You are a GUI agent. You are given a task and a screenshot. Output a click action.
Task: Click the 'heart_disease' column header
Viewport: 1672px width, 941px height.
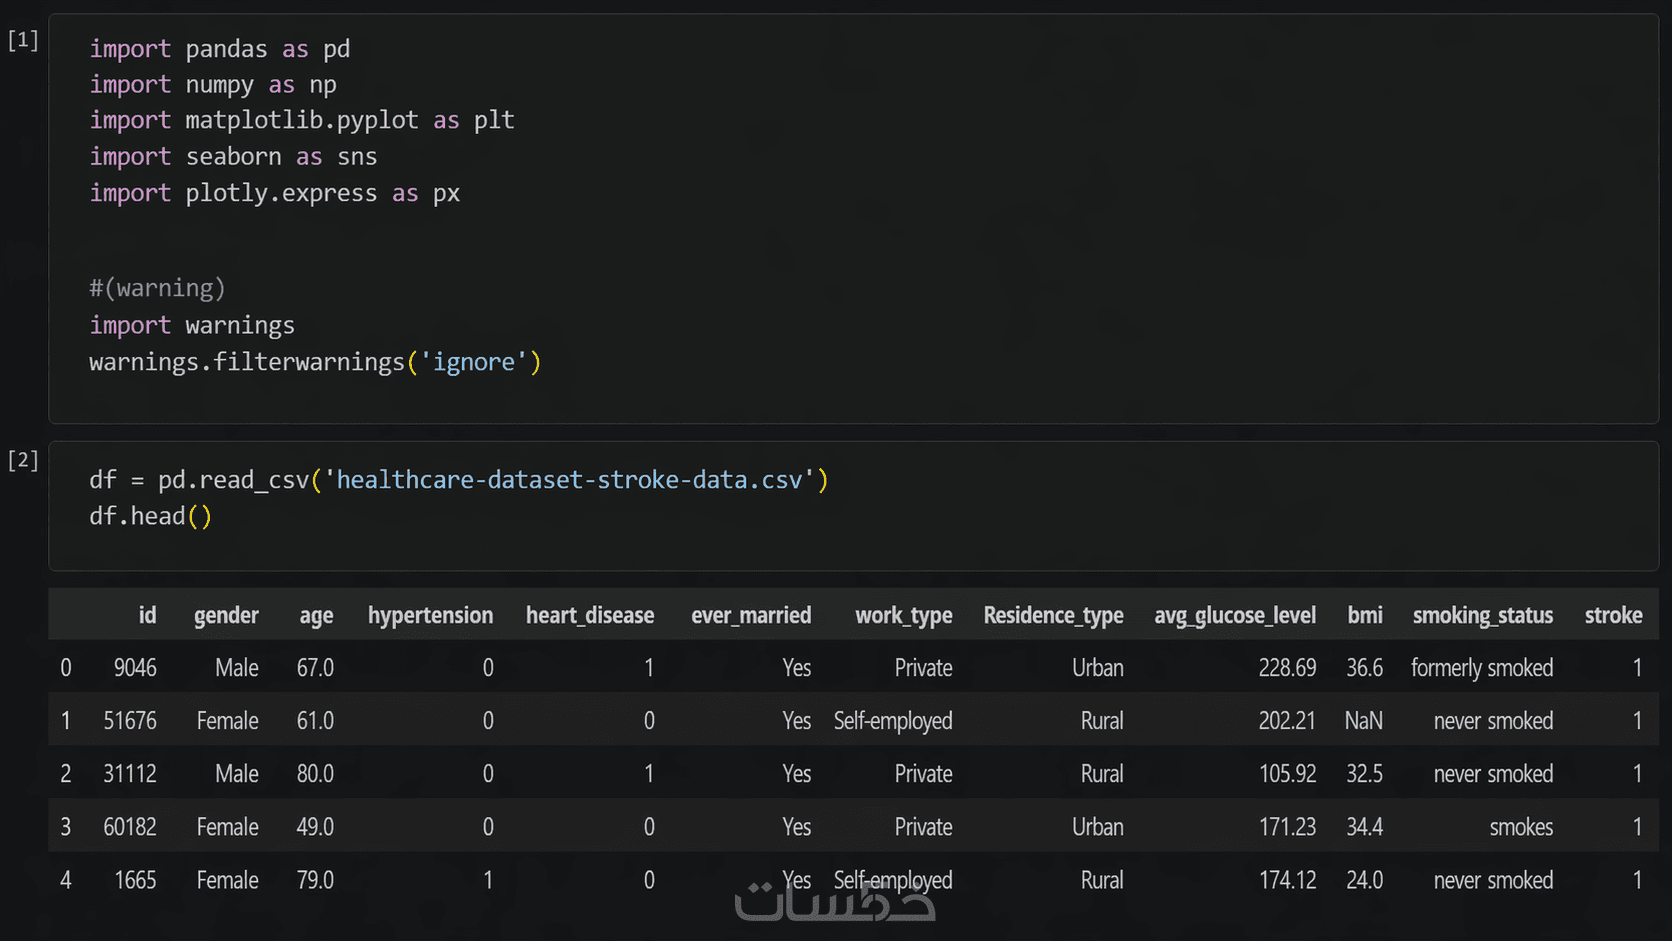click(590, 615)
